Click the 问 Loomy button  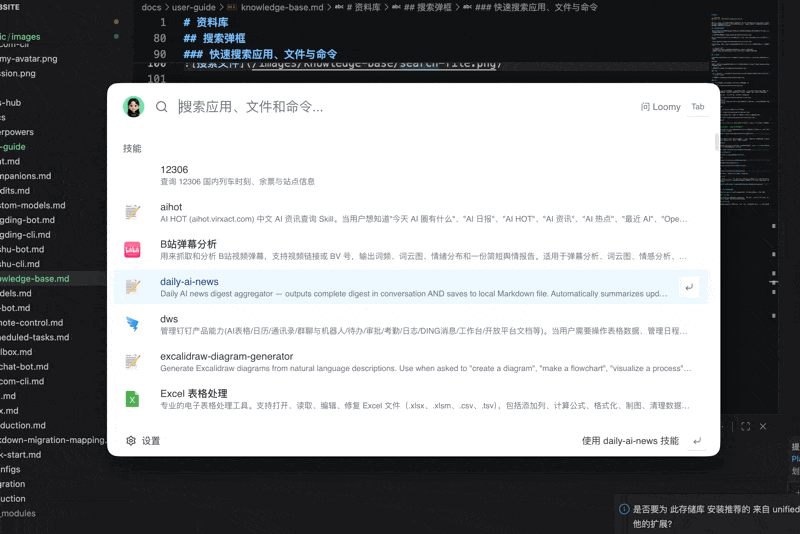point(660,107)
